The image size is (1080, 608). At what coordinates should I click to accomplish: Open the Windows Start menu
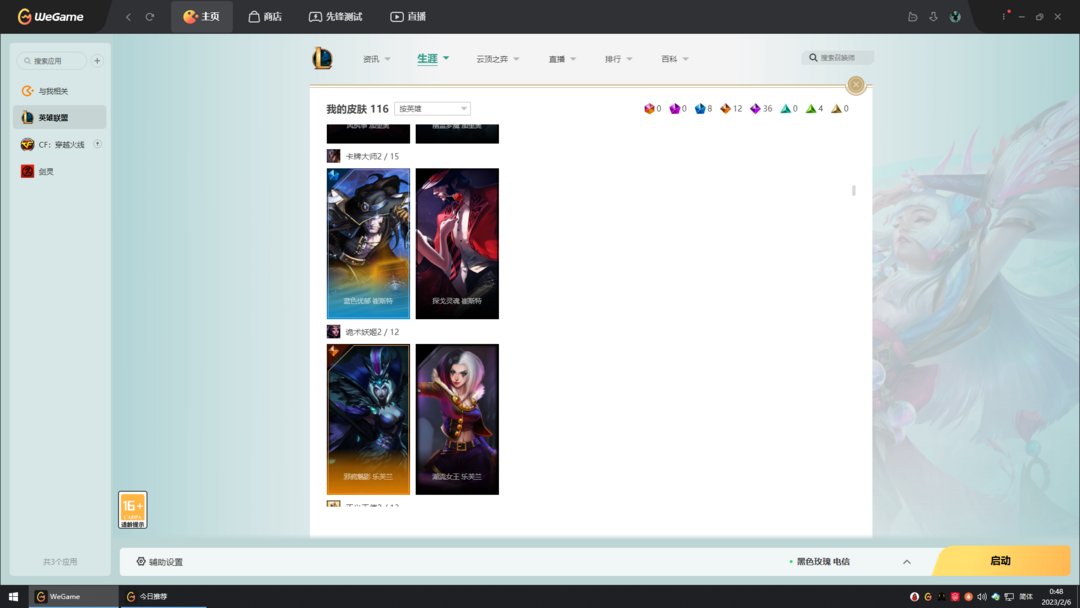tap(13, 597)
